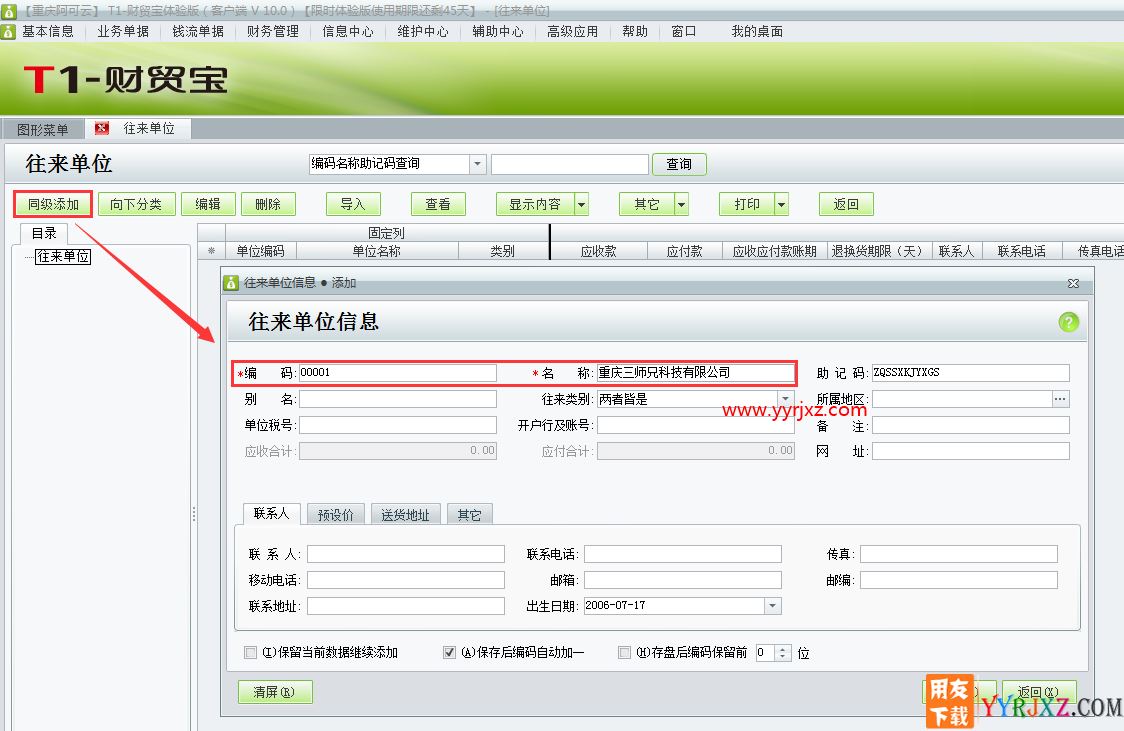Screen dimensions: 1124x731
Task: Expand the 打印 dropdown arrow
Action: (781, 204)
